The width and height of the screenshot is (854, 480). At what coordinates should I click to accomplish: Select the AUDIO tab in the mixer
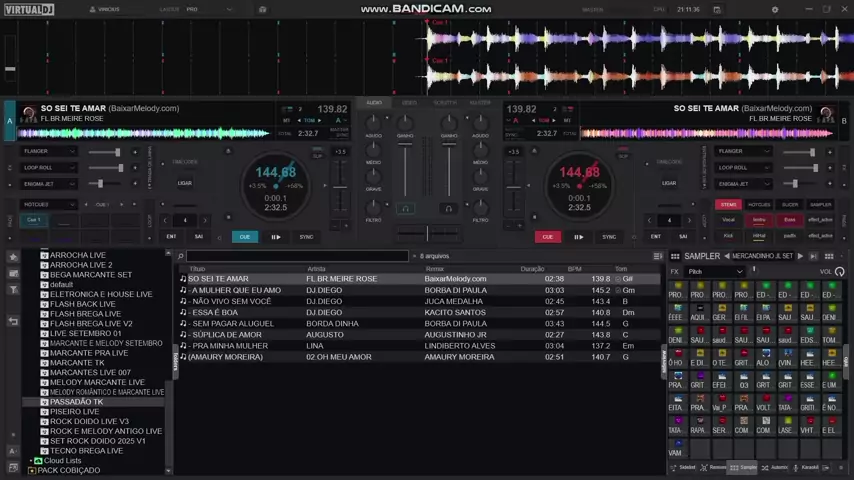(x=374, y=102)
